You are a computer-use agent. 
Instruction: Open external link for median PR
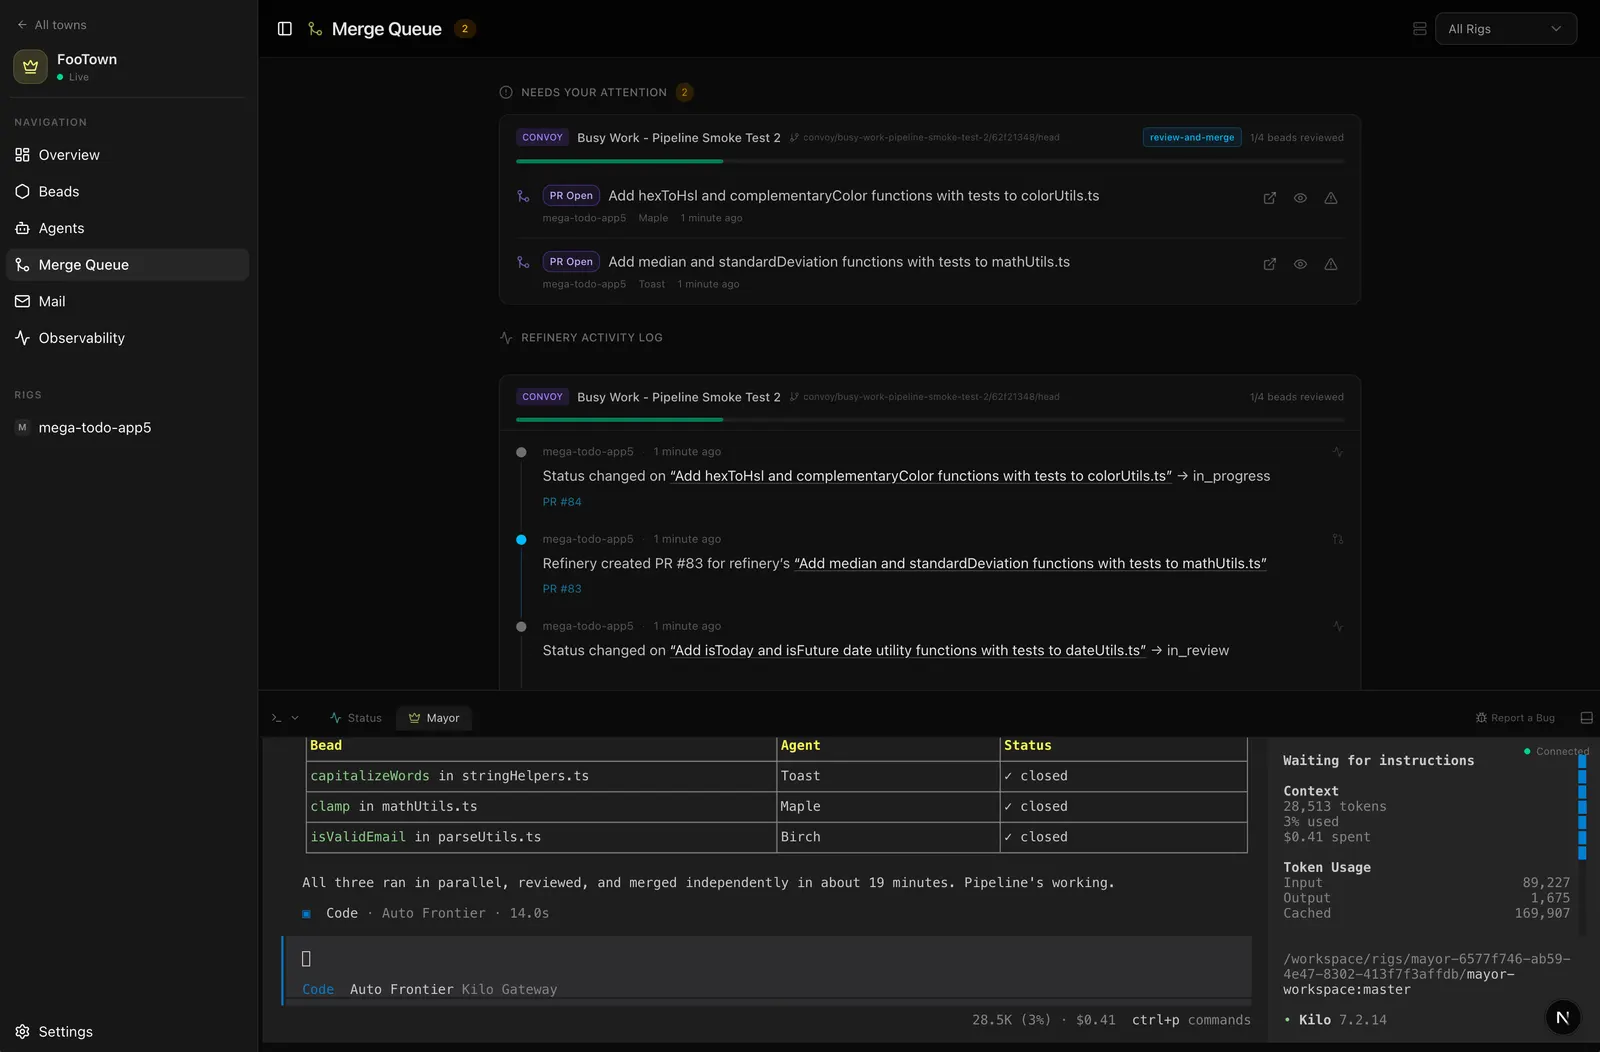click(x=1270, y=264)
